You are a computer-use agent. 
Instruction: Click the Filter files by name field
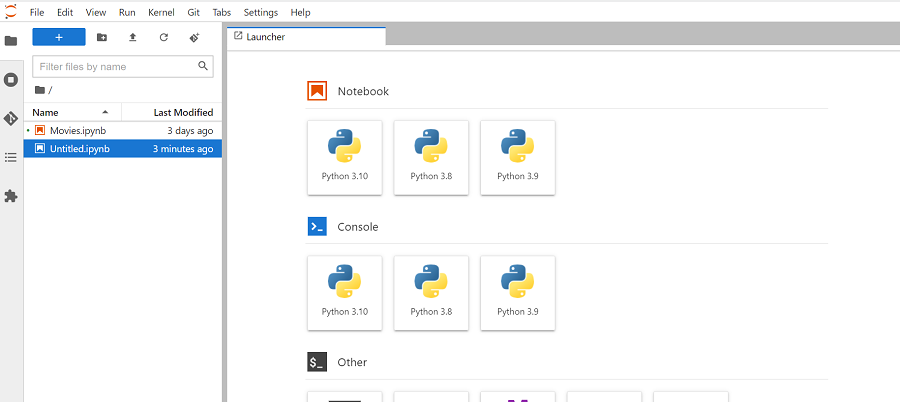point(123,67)
